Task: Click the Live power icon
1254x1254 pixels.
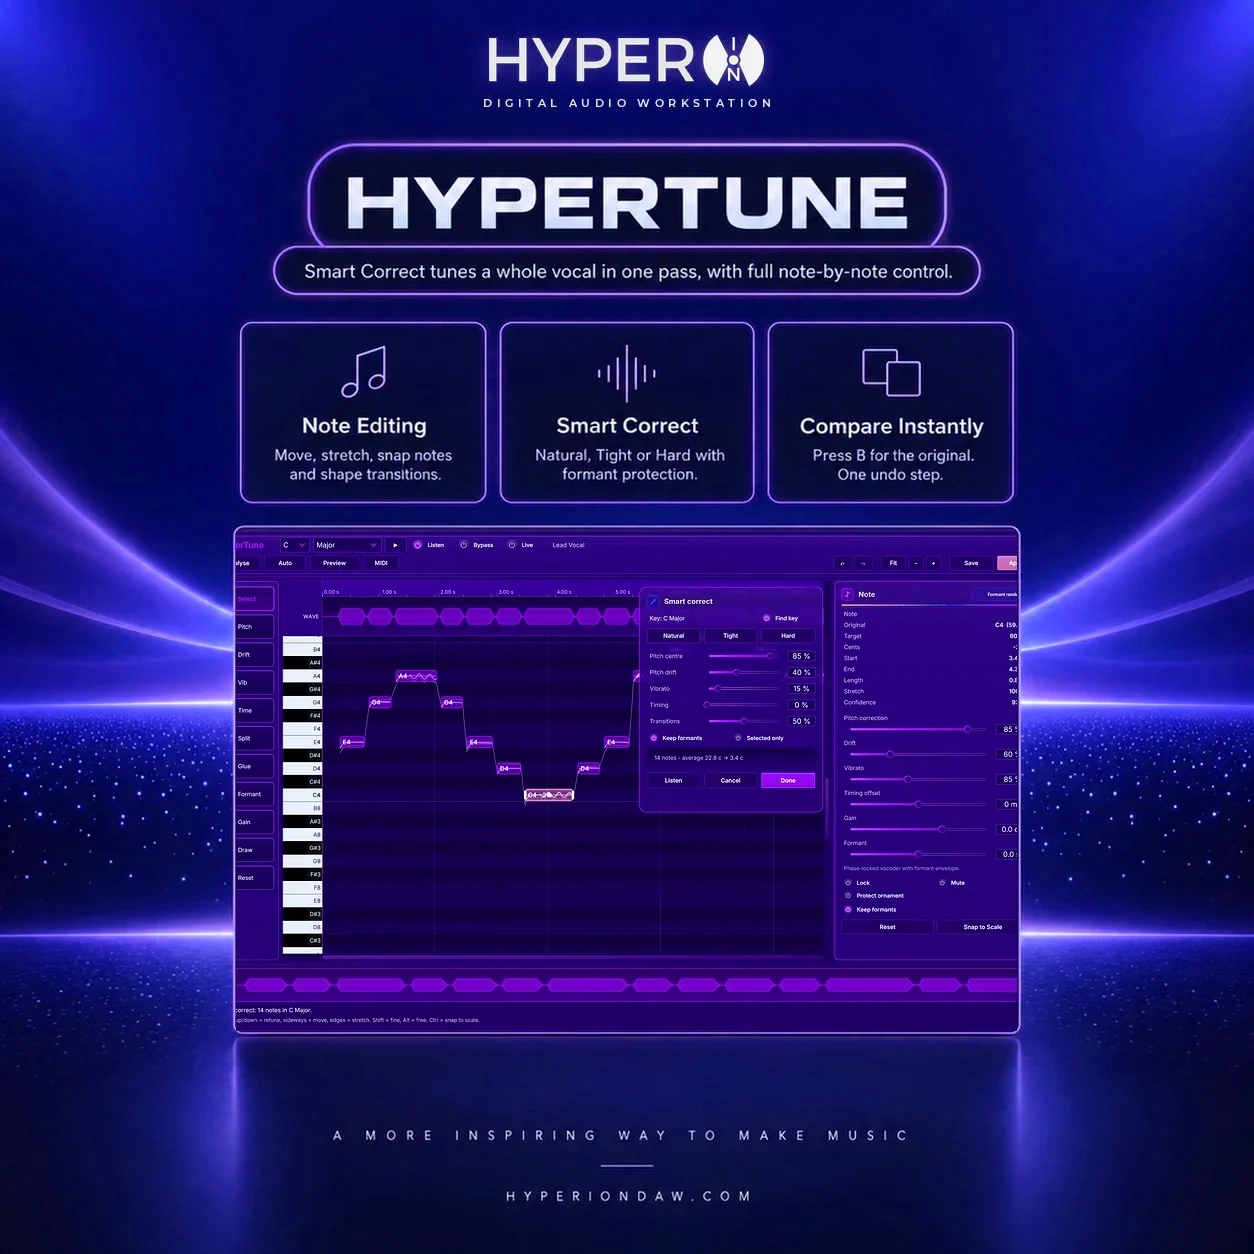Action: tap(512, 545)
